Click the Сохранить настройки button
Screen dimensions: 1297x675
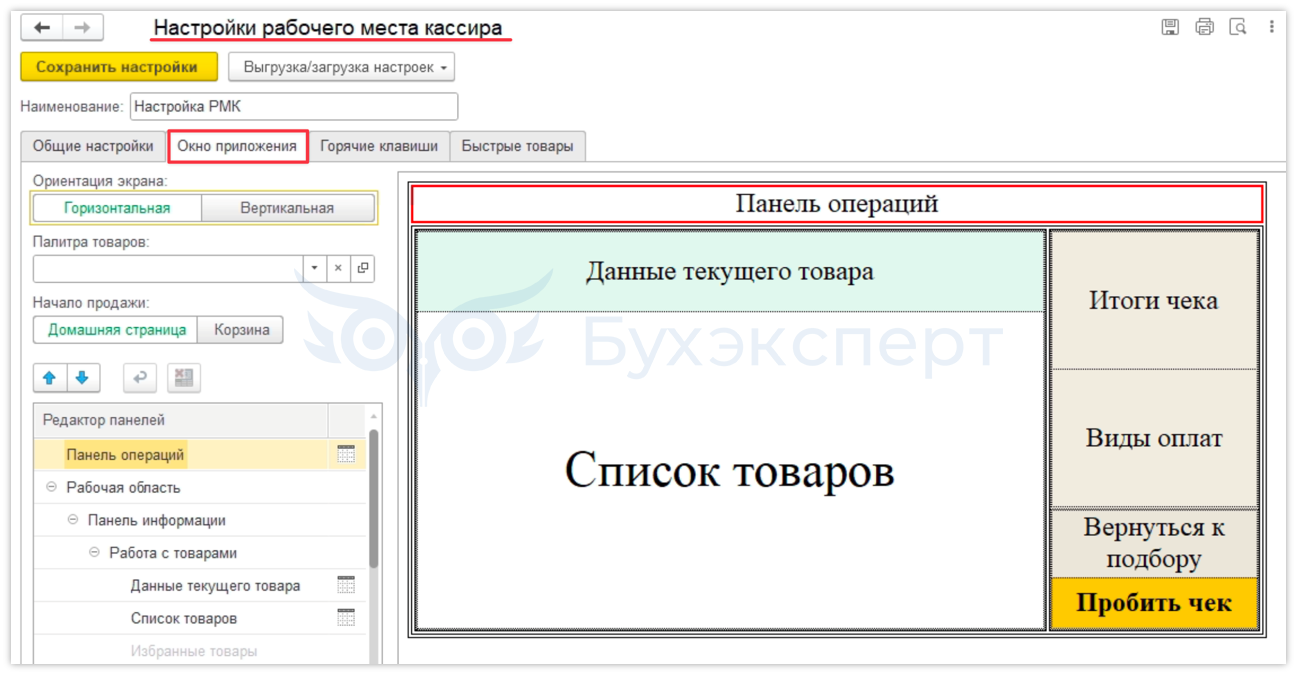click(118, 67)
